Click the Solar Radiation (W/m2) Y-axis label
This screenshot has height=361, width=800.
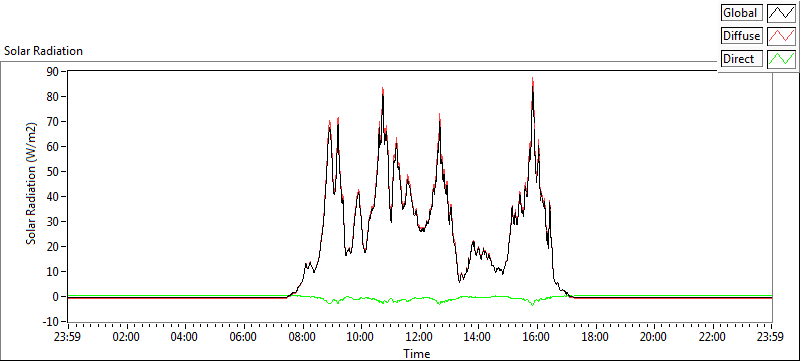[32, 183]
